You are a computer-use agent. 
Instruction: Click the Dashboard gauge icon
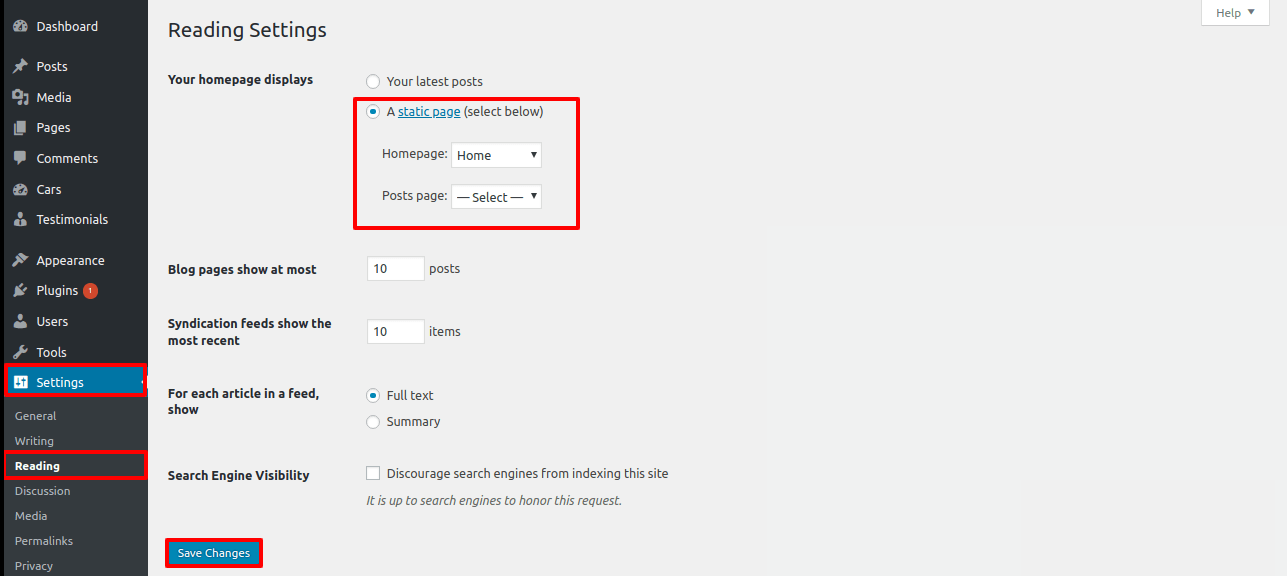[x=20, y=27]
